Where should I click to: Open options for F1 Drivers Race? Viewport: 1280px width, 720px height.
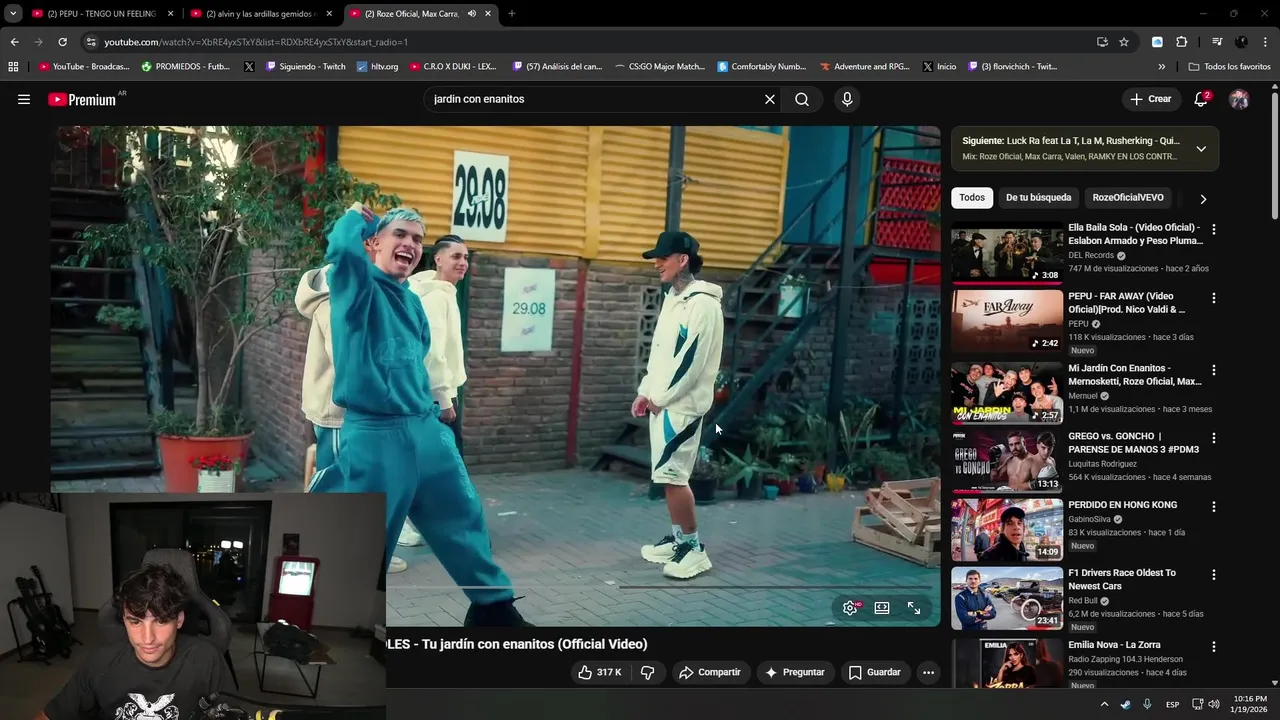coord(1213,575)
